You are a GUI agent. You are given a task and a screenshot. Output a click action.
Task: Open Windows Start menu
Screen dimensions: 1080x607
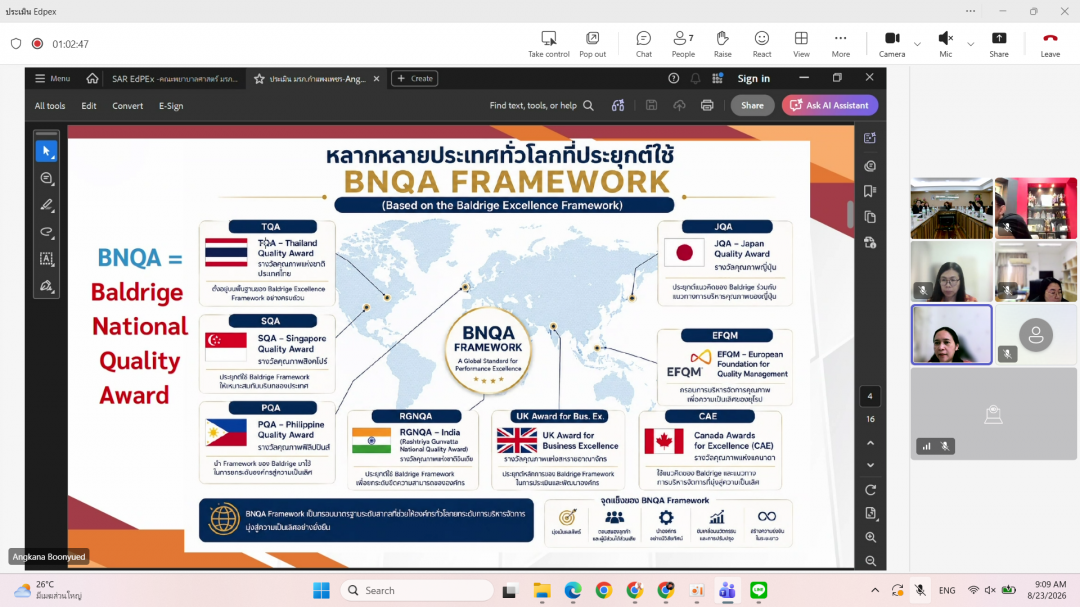[322, 590]
